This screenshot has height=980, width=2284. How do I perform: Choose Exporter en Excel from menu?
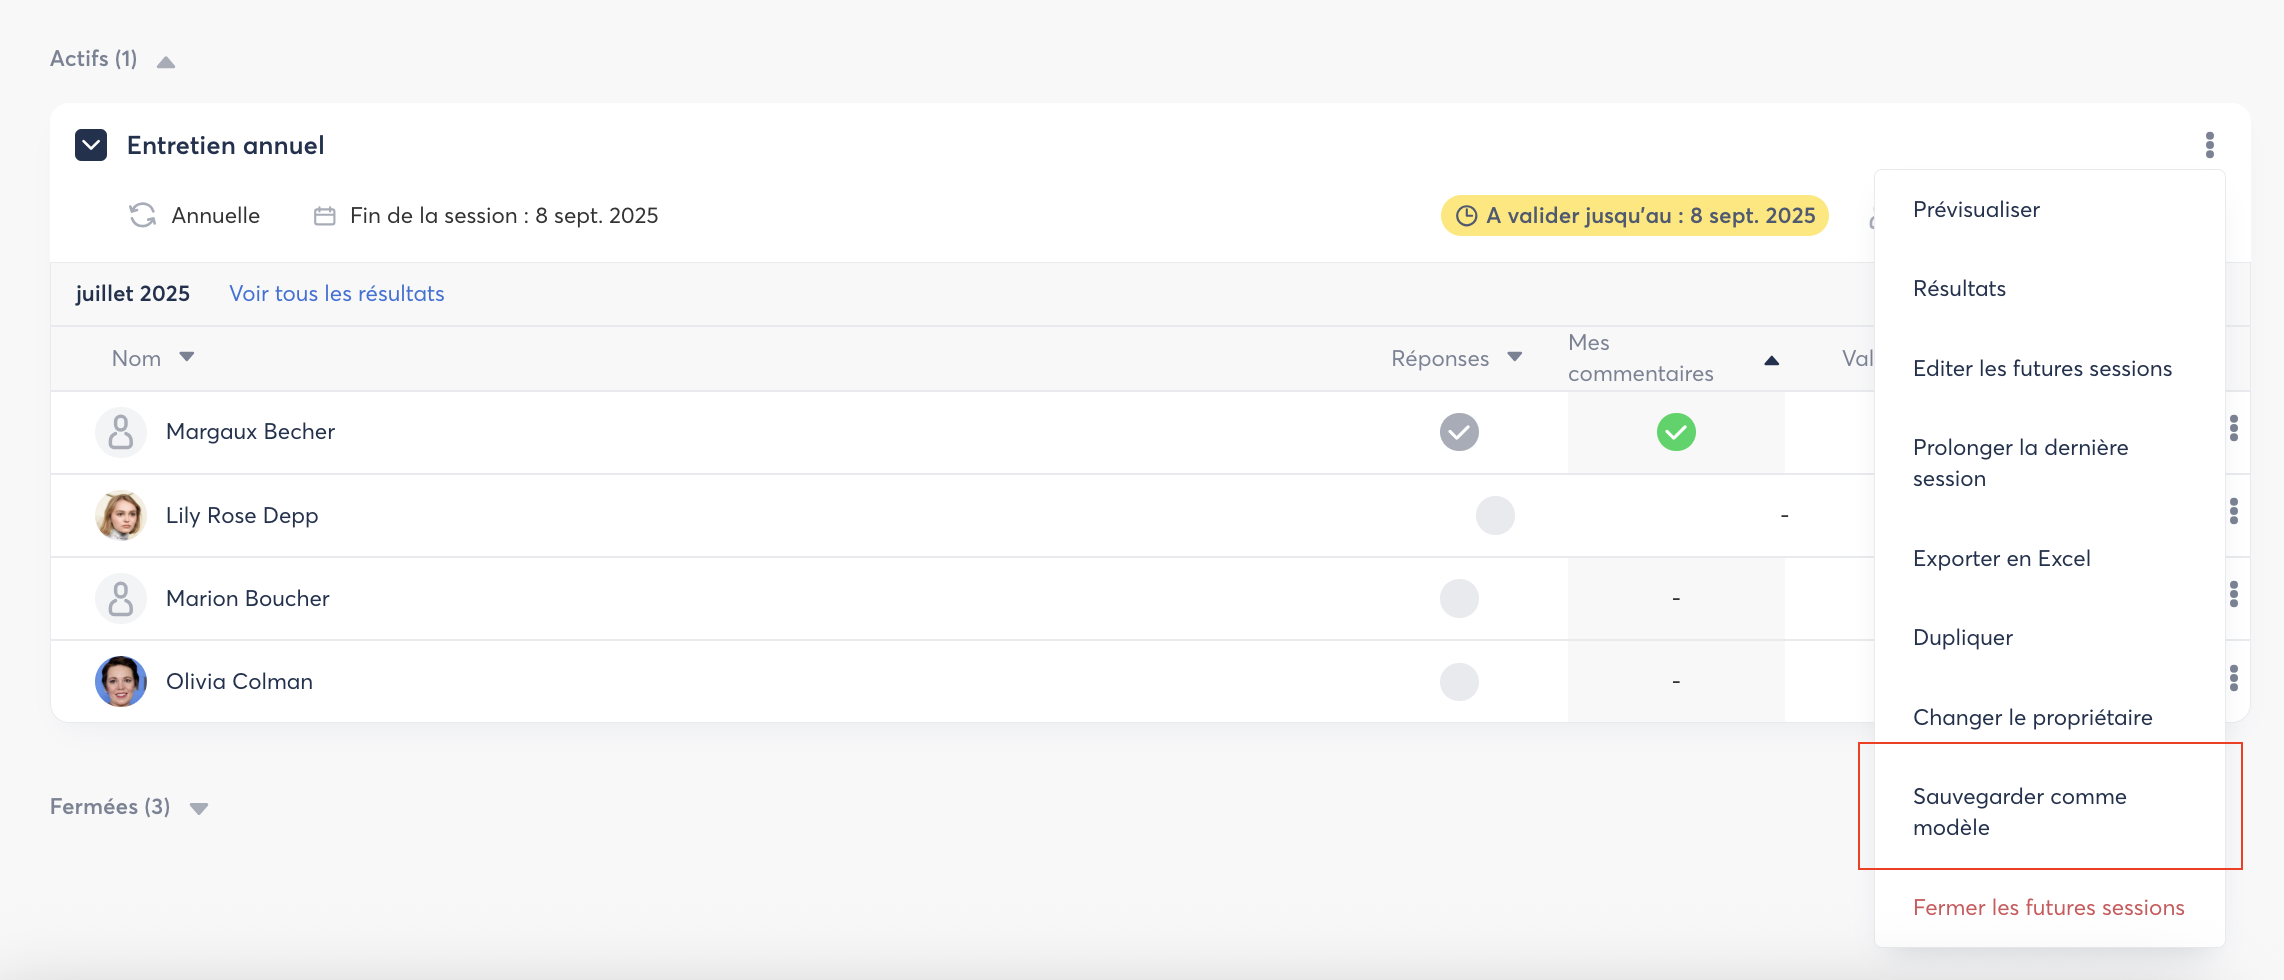pos(2001,558)
